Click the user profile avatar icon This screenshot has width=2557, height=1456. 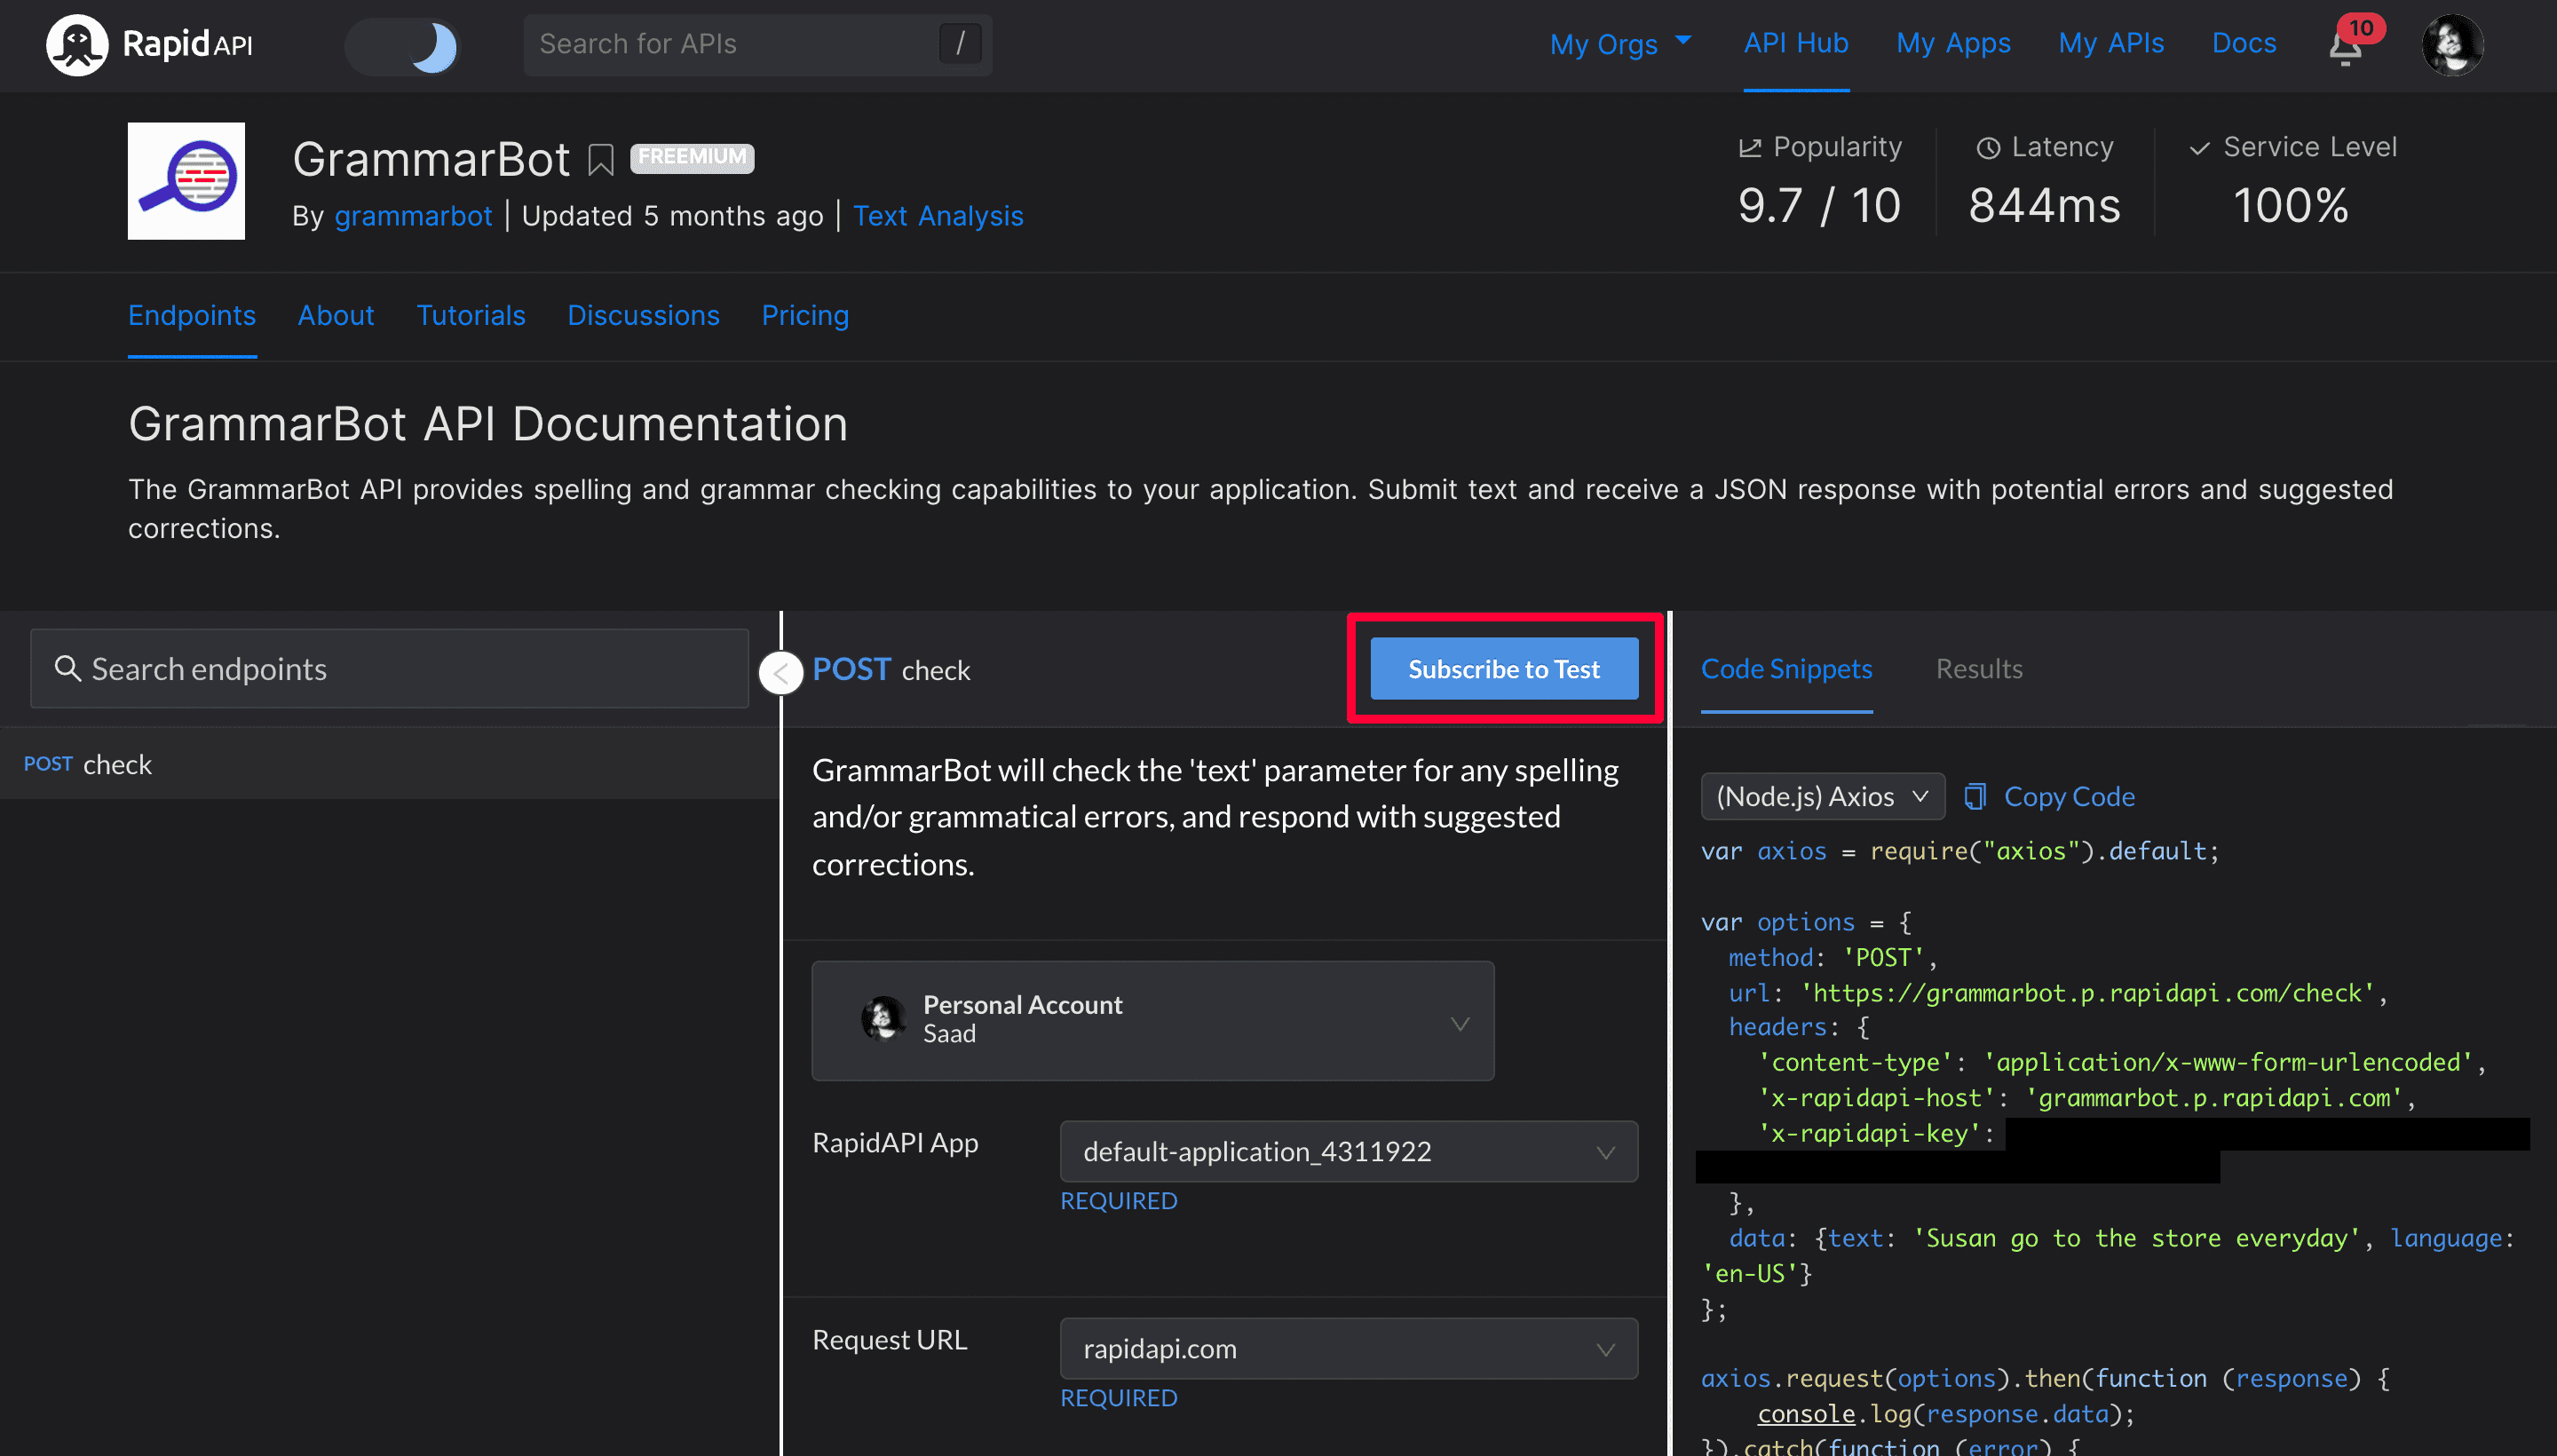tap(2453, 44)
